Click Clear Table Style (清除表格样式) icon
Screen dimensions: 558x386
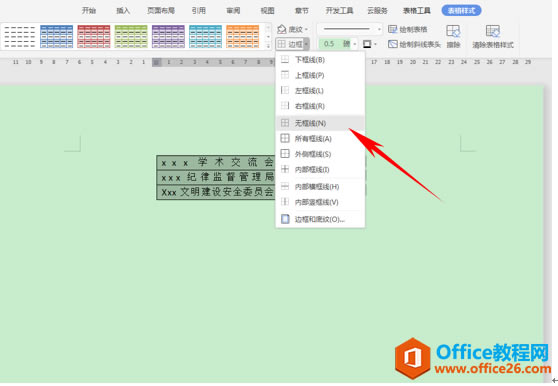[x=493, y=36]
